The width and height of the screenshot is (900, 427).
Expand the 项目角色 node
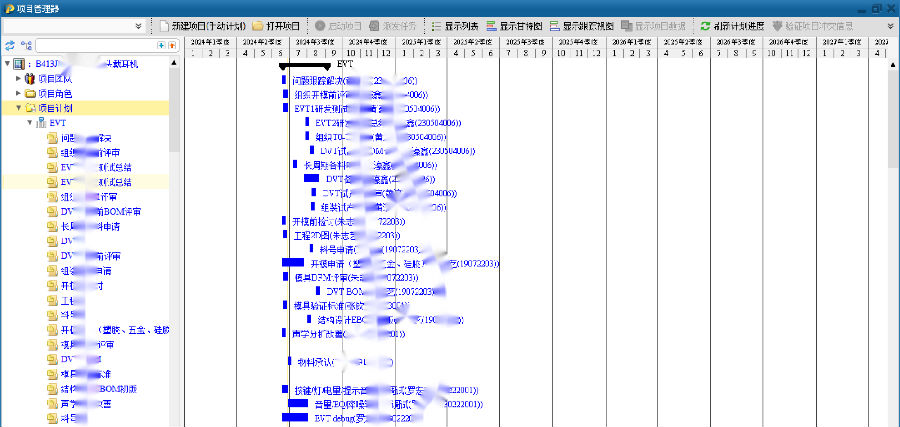tap(18, 93)
